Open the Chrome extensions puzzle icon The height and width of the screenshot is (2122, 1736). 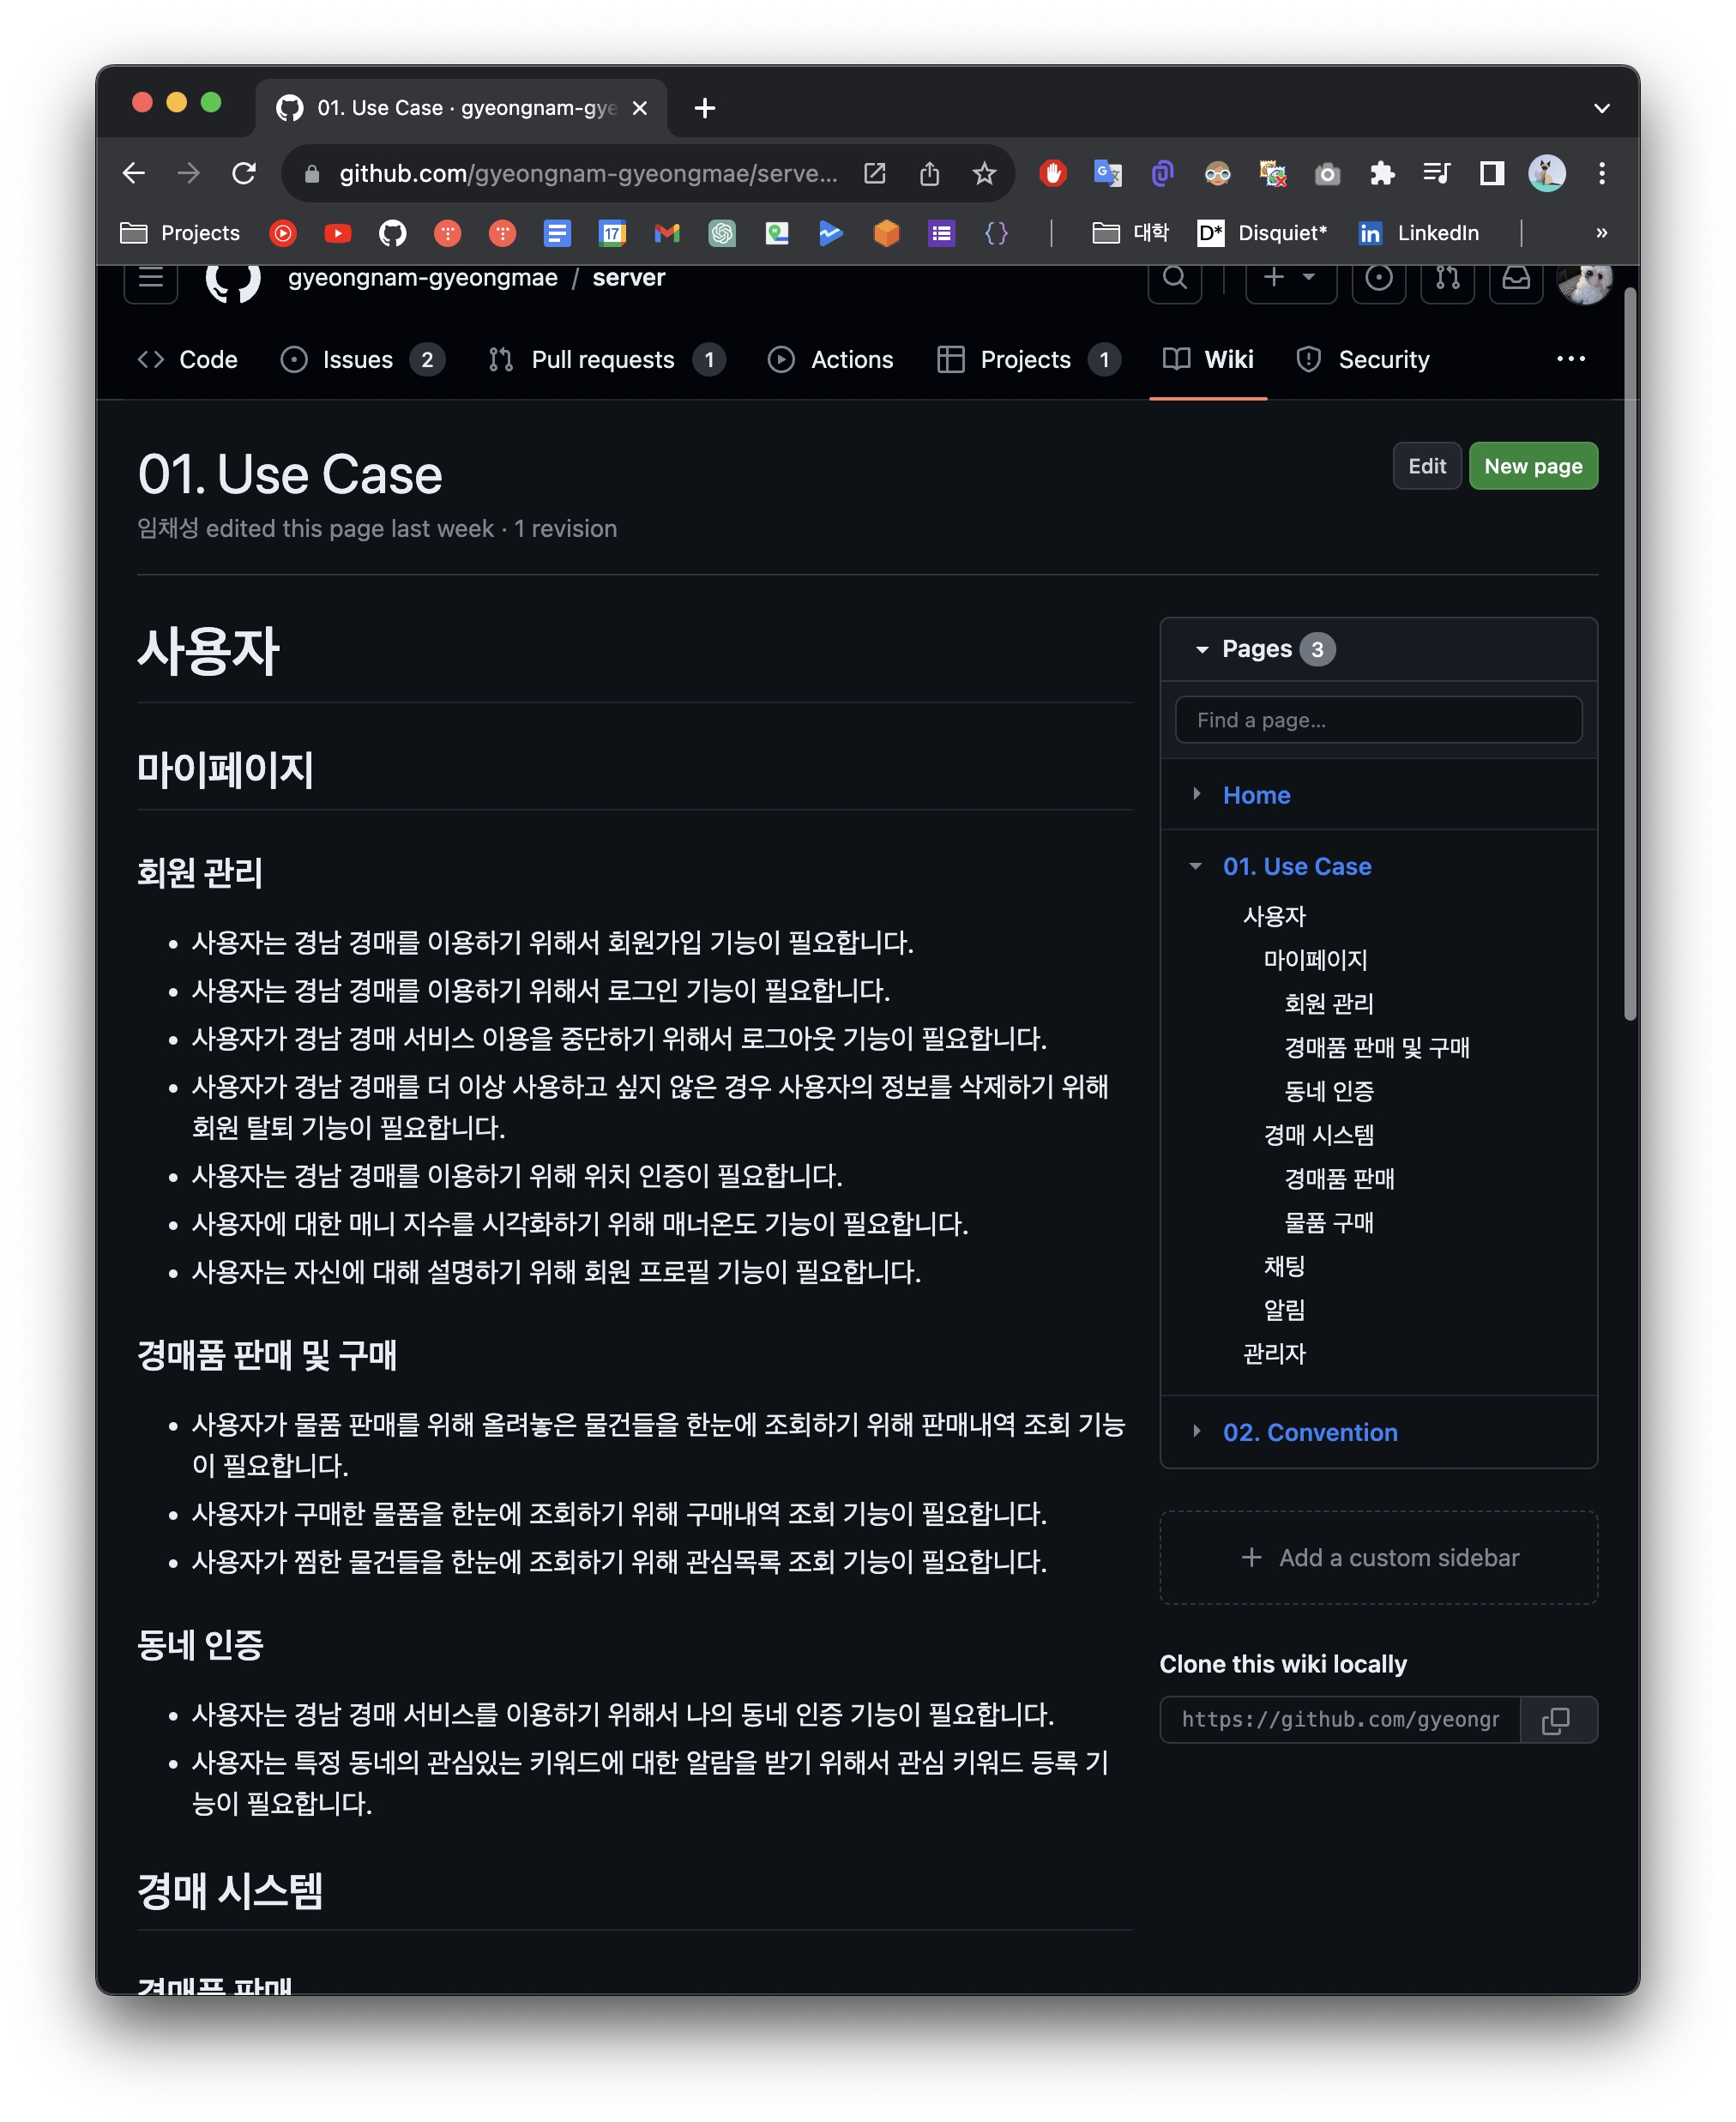click(x=1382, y=173)
